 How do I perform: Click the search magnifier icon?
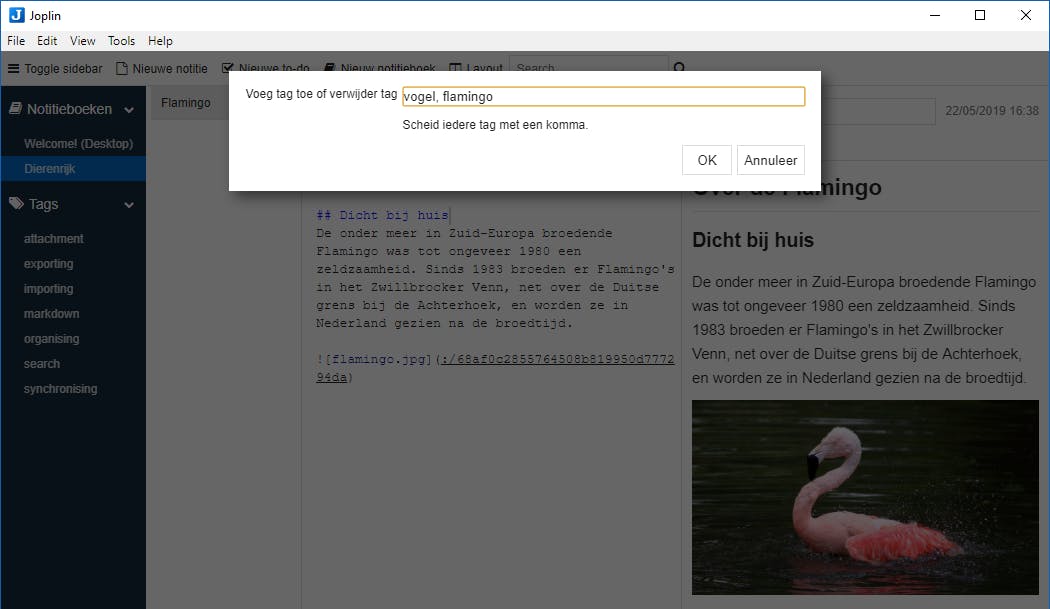tap(679, 67)
